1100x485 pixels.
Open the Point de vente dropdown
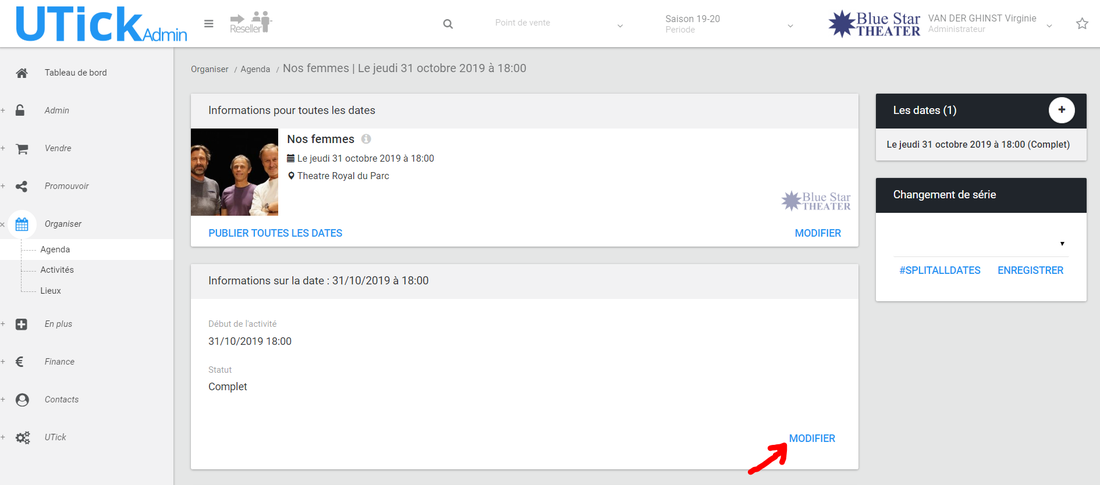click(x=559, y=24)
